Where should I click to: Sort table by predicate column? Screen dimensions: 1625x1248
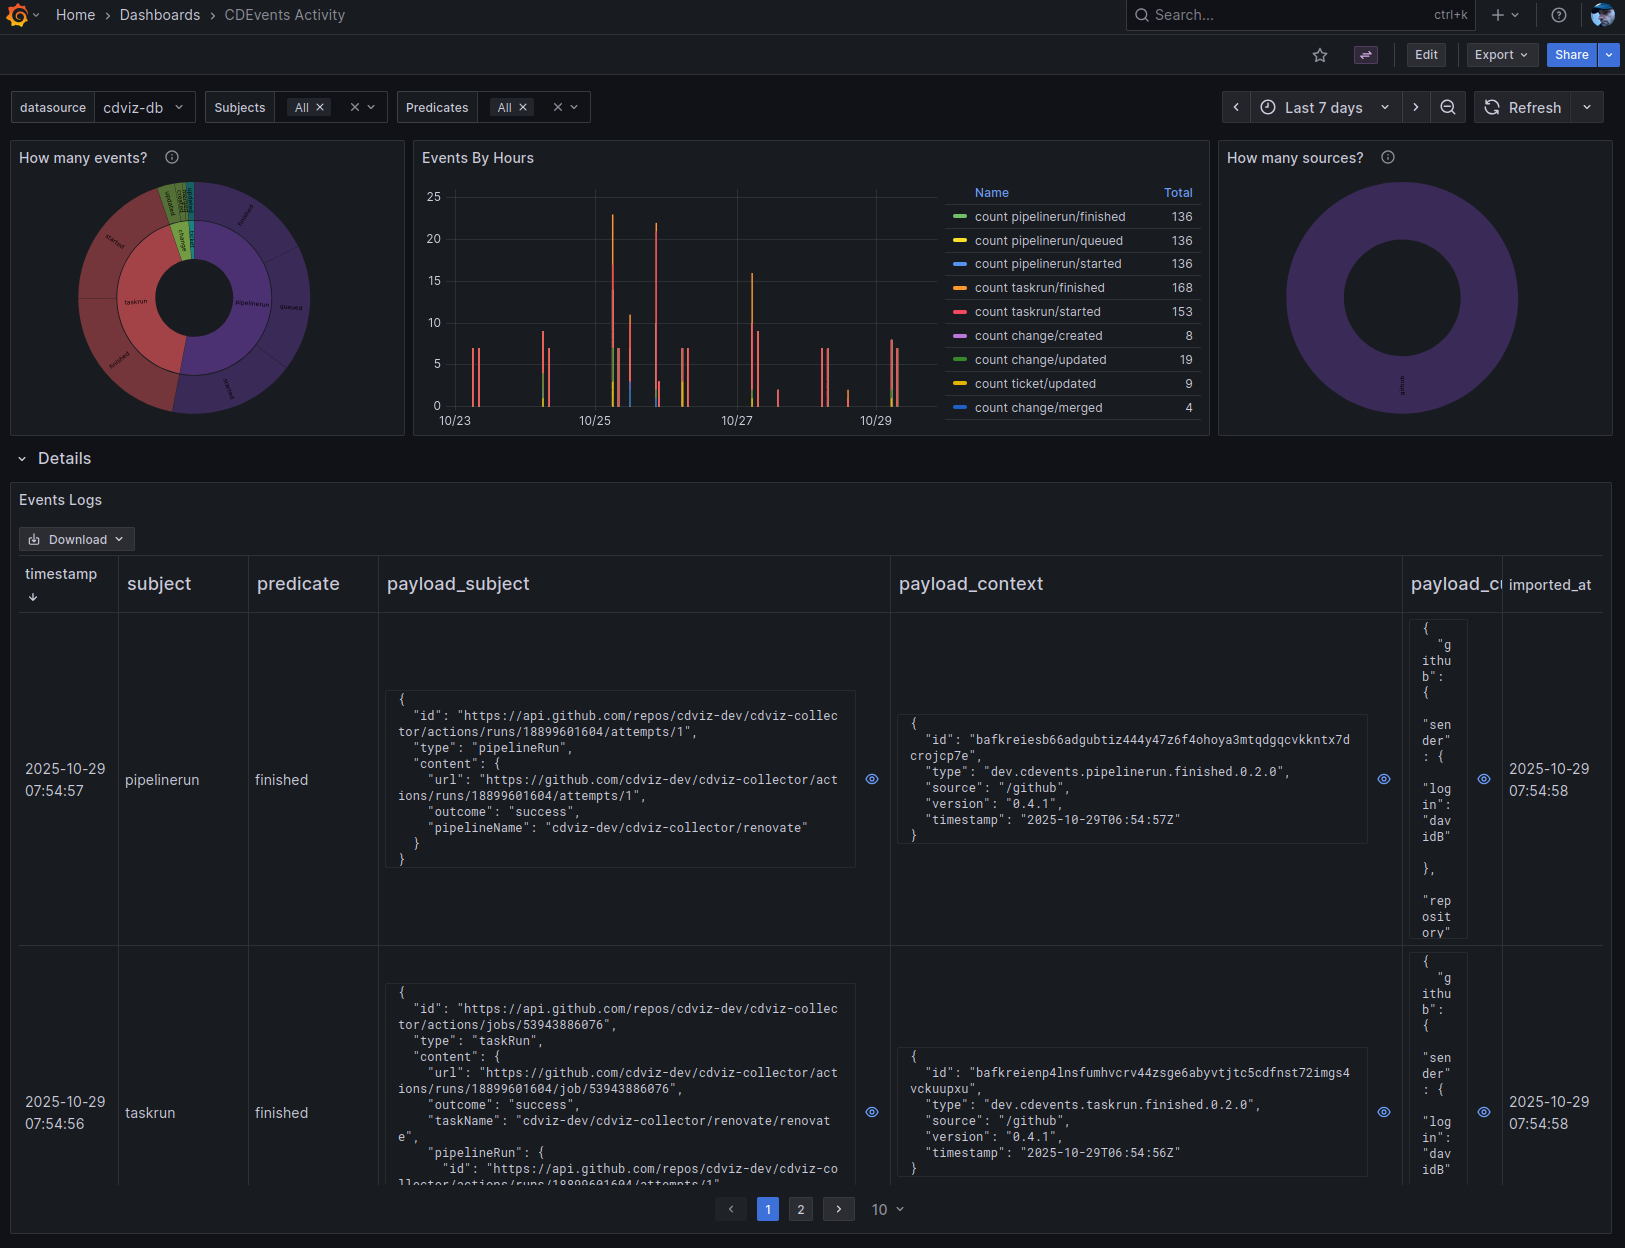pyautogui.click(x=298, y=584)
